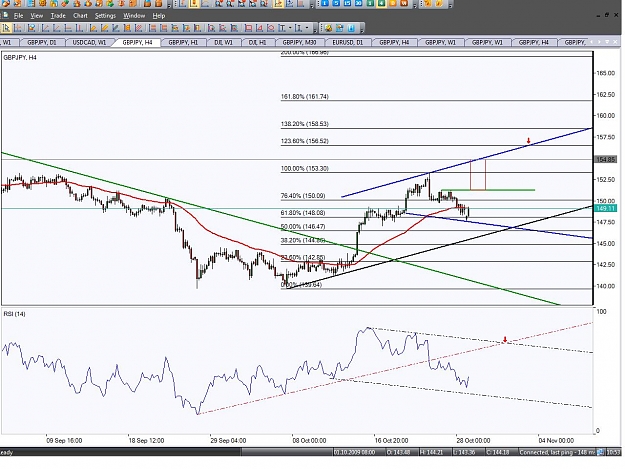Open the View menu
The height and width of the screenshot is (469, 625).
click(37, 16)
